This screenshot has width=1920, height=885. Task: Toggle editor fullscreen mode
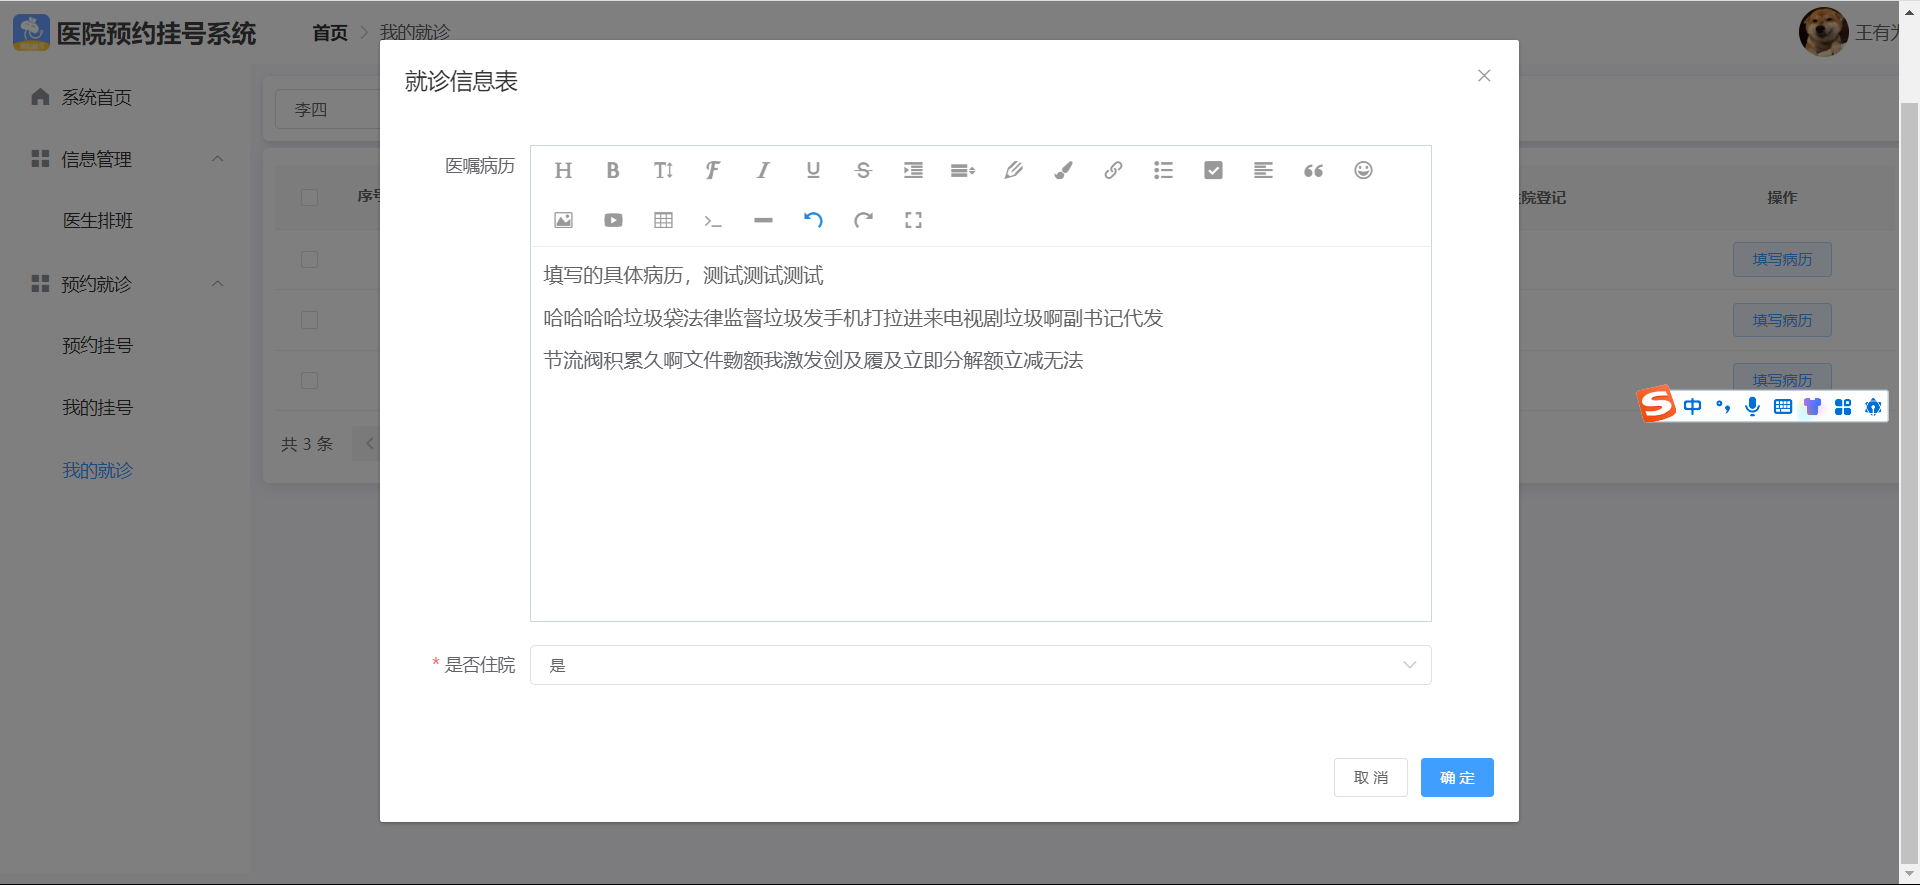pos(913,220)
